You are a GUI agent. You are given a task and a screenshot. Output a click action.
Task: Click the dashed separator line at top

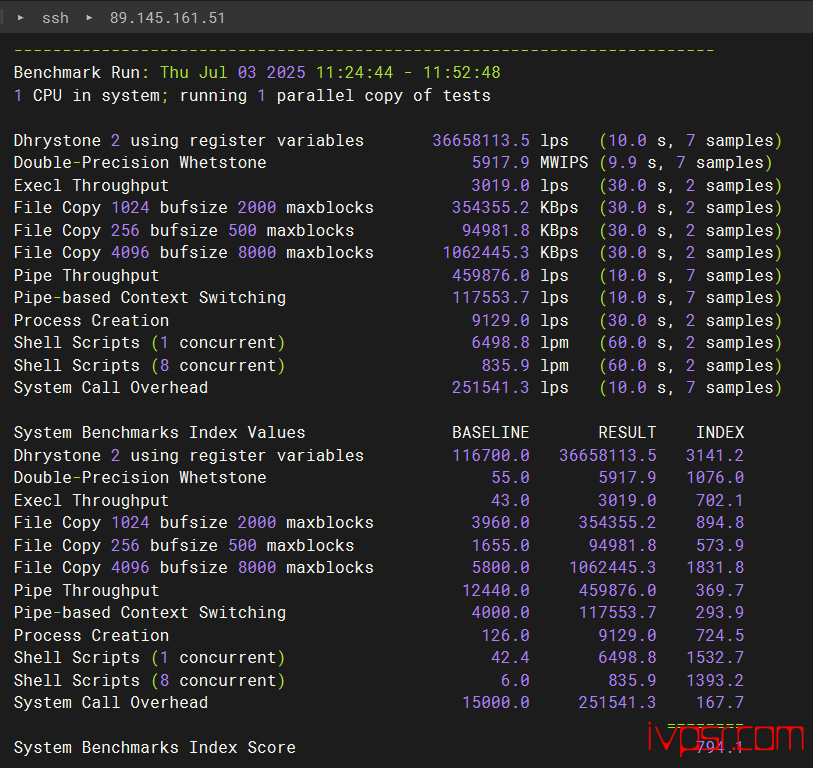[x=364, y=50]
